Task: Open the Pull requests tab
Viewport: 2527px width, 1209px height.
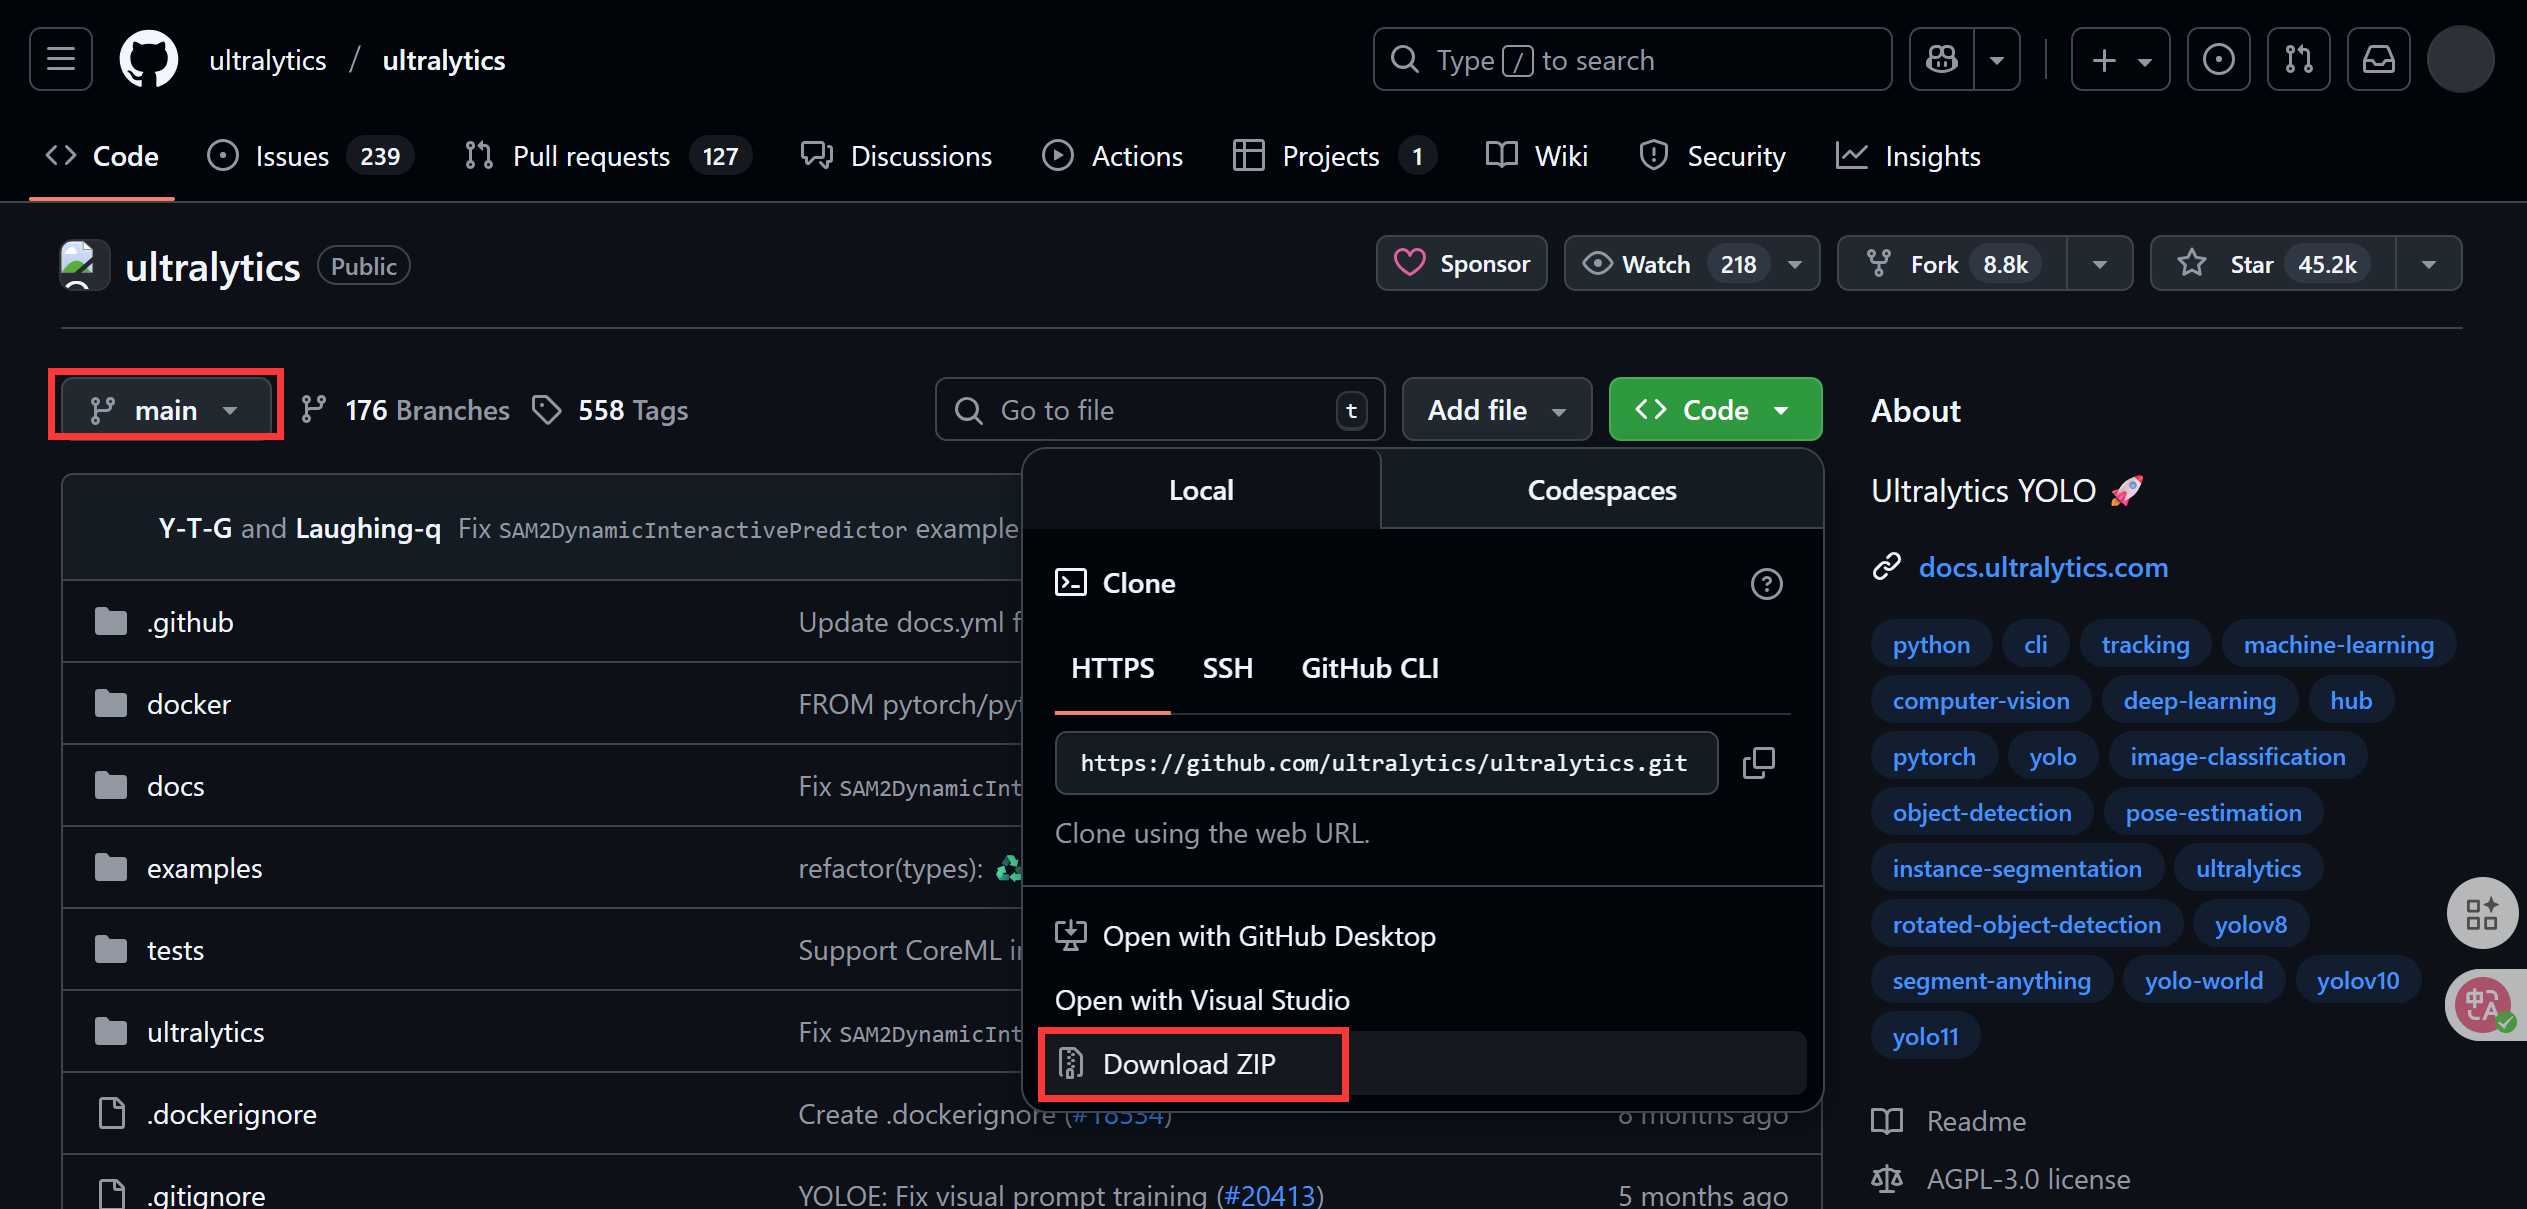Action: [x=608, y=156]
